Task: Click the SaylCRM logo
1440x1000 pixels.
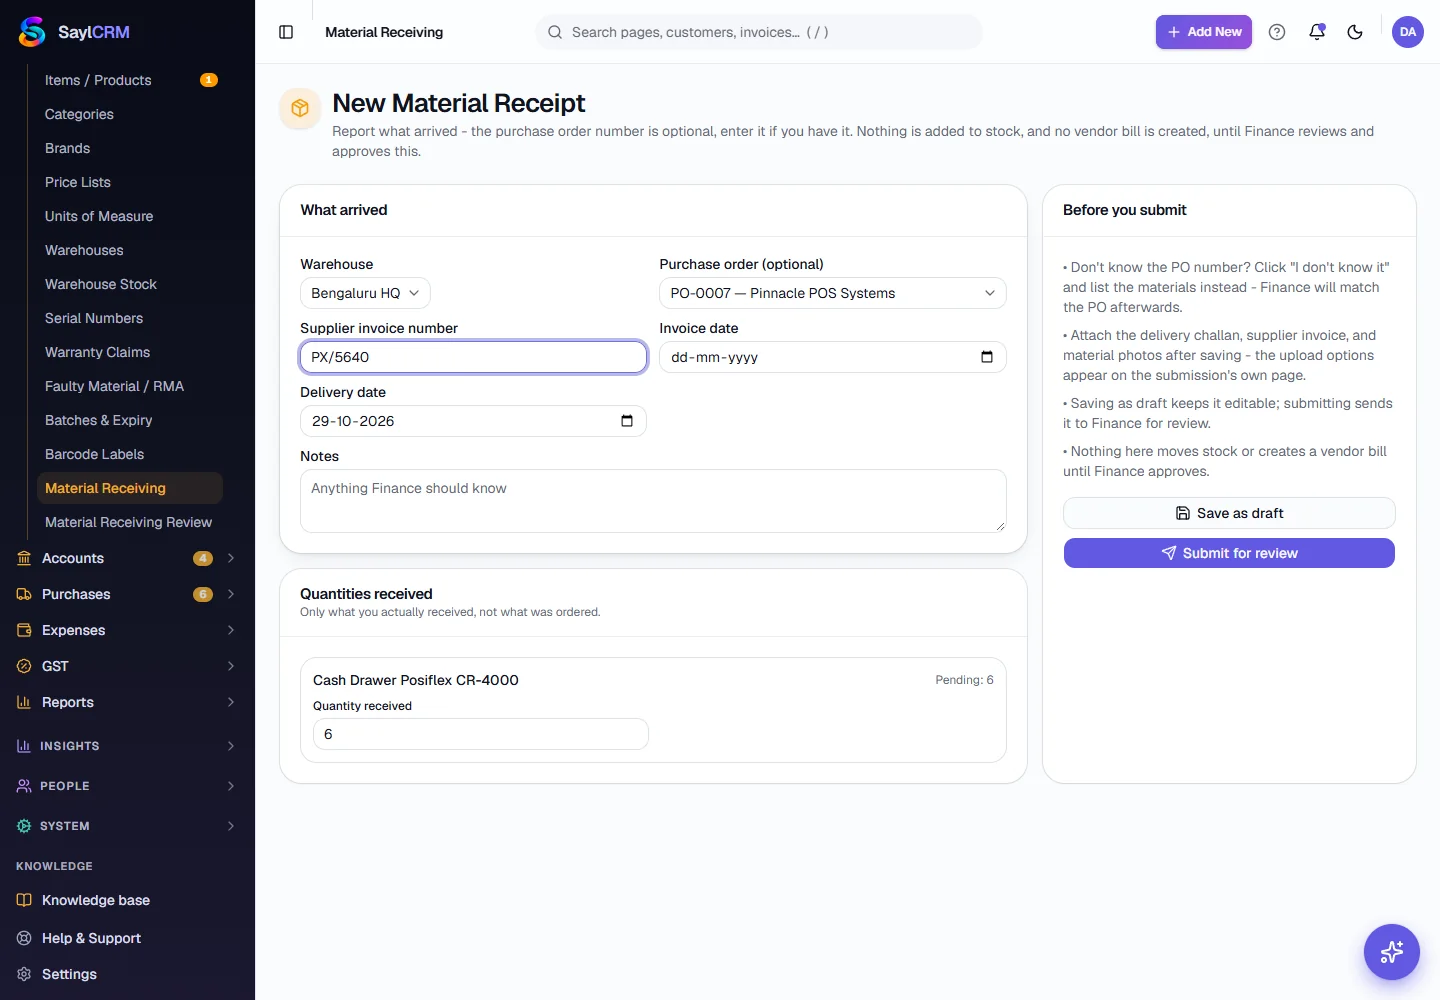Action: (74, 32)
